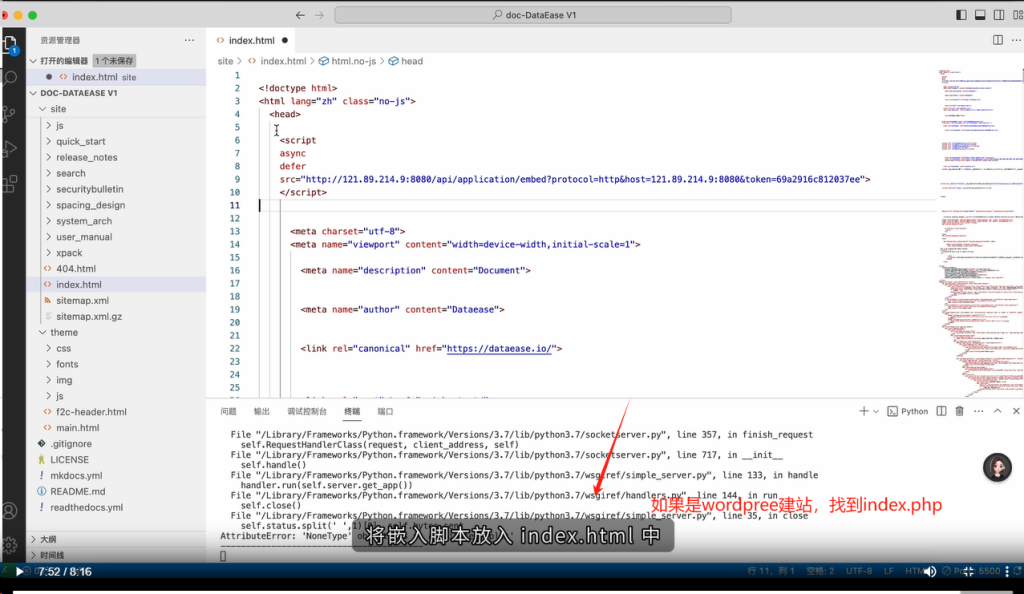Toggle the bottom panel layout icon
The height and width of the screenshot is (594, 1024).
(x=980, y=15)
